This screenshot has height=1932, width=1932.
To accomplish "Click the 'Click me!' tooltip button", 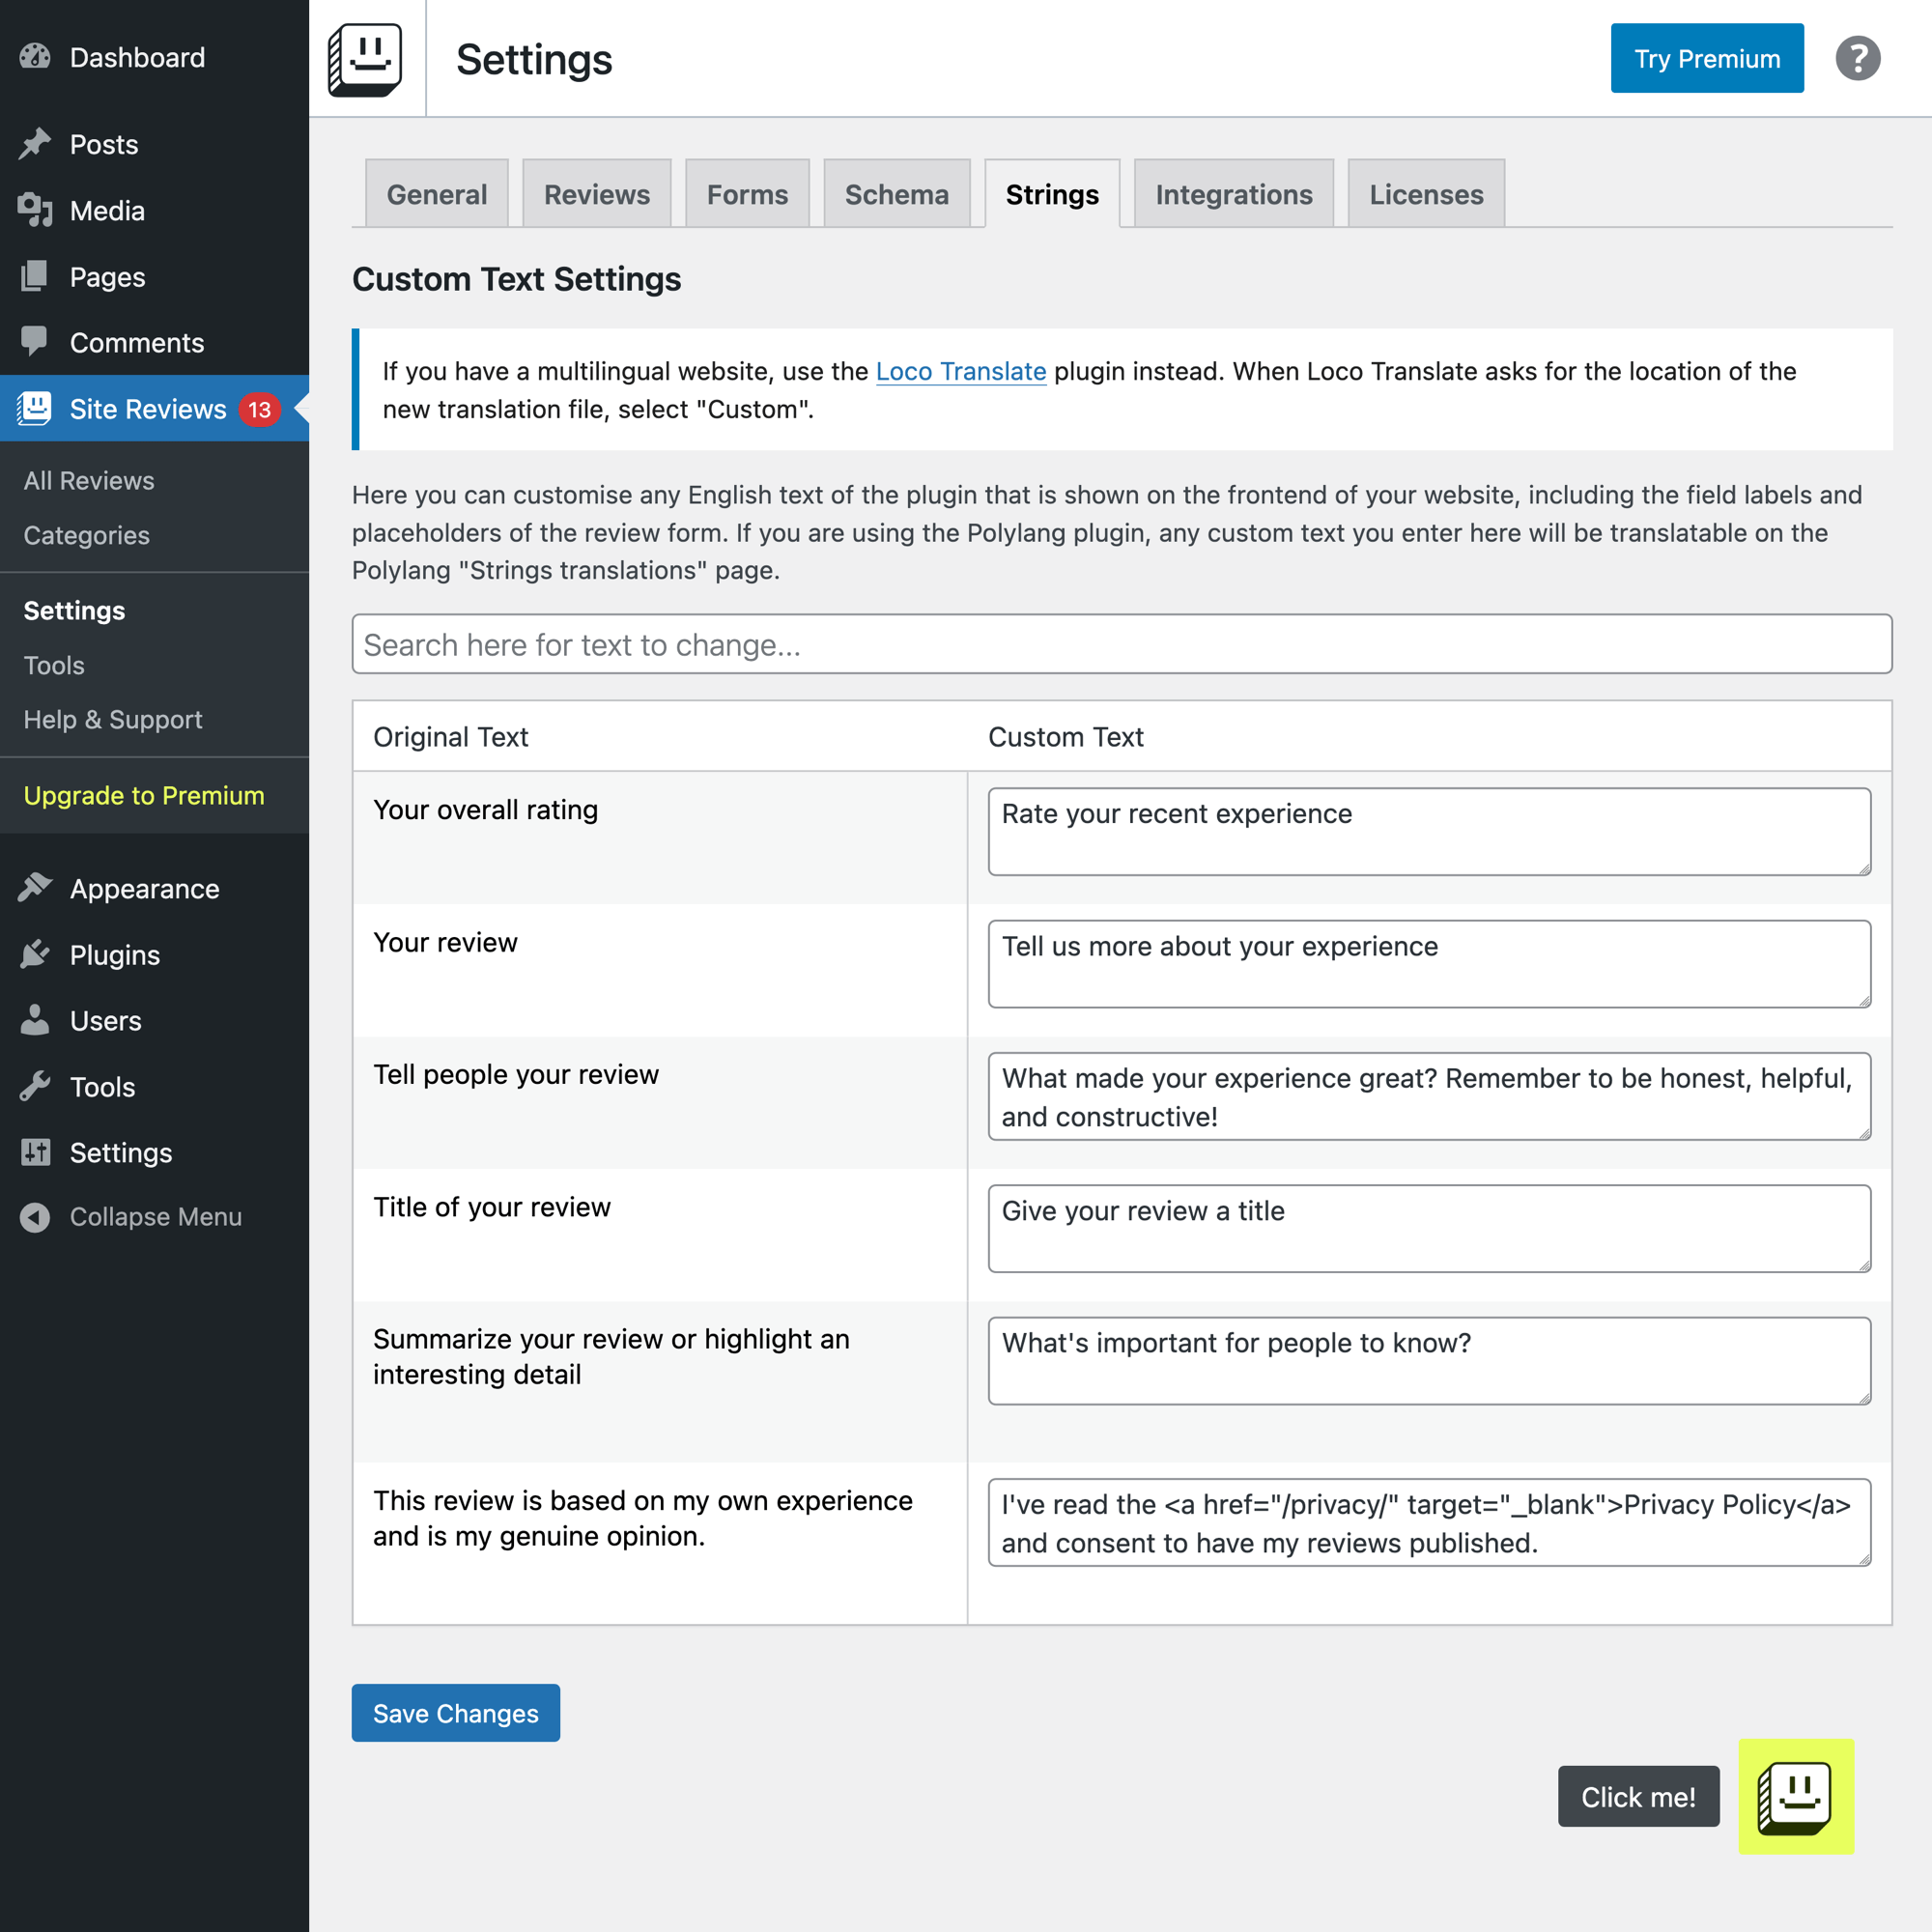I will tap(1637, 1796).
